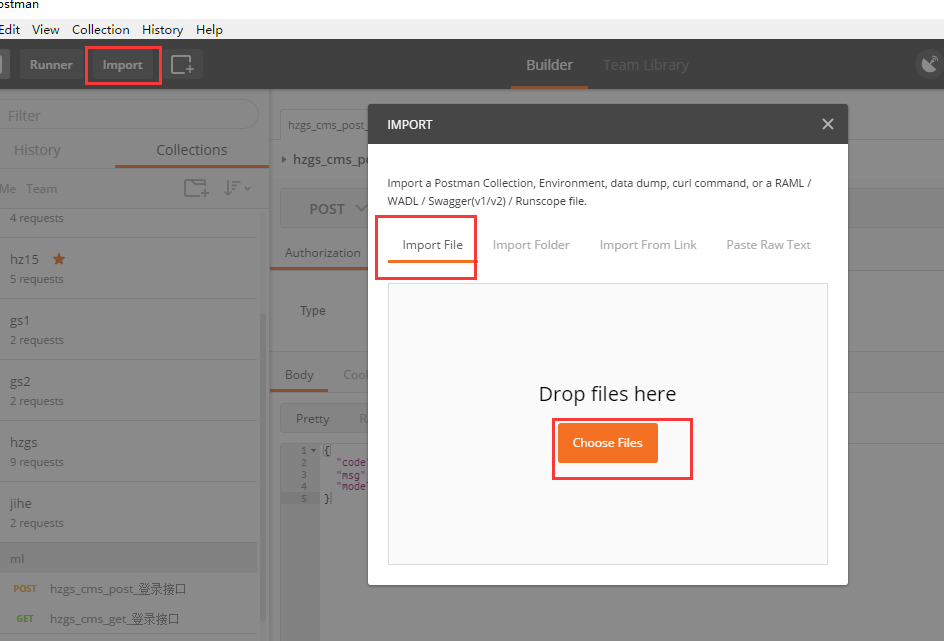Select the Pretty response view
Image resolution: width=944 pixels, height=641 pixels.
tap(312, 418)
